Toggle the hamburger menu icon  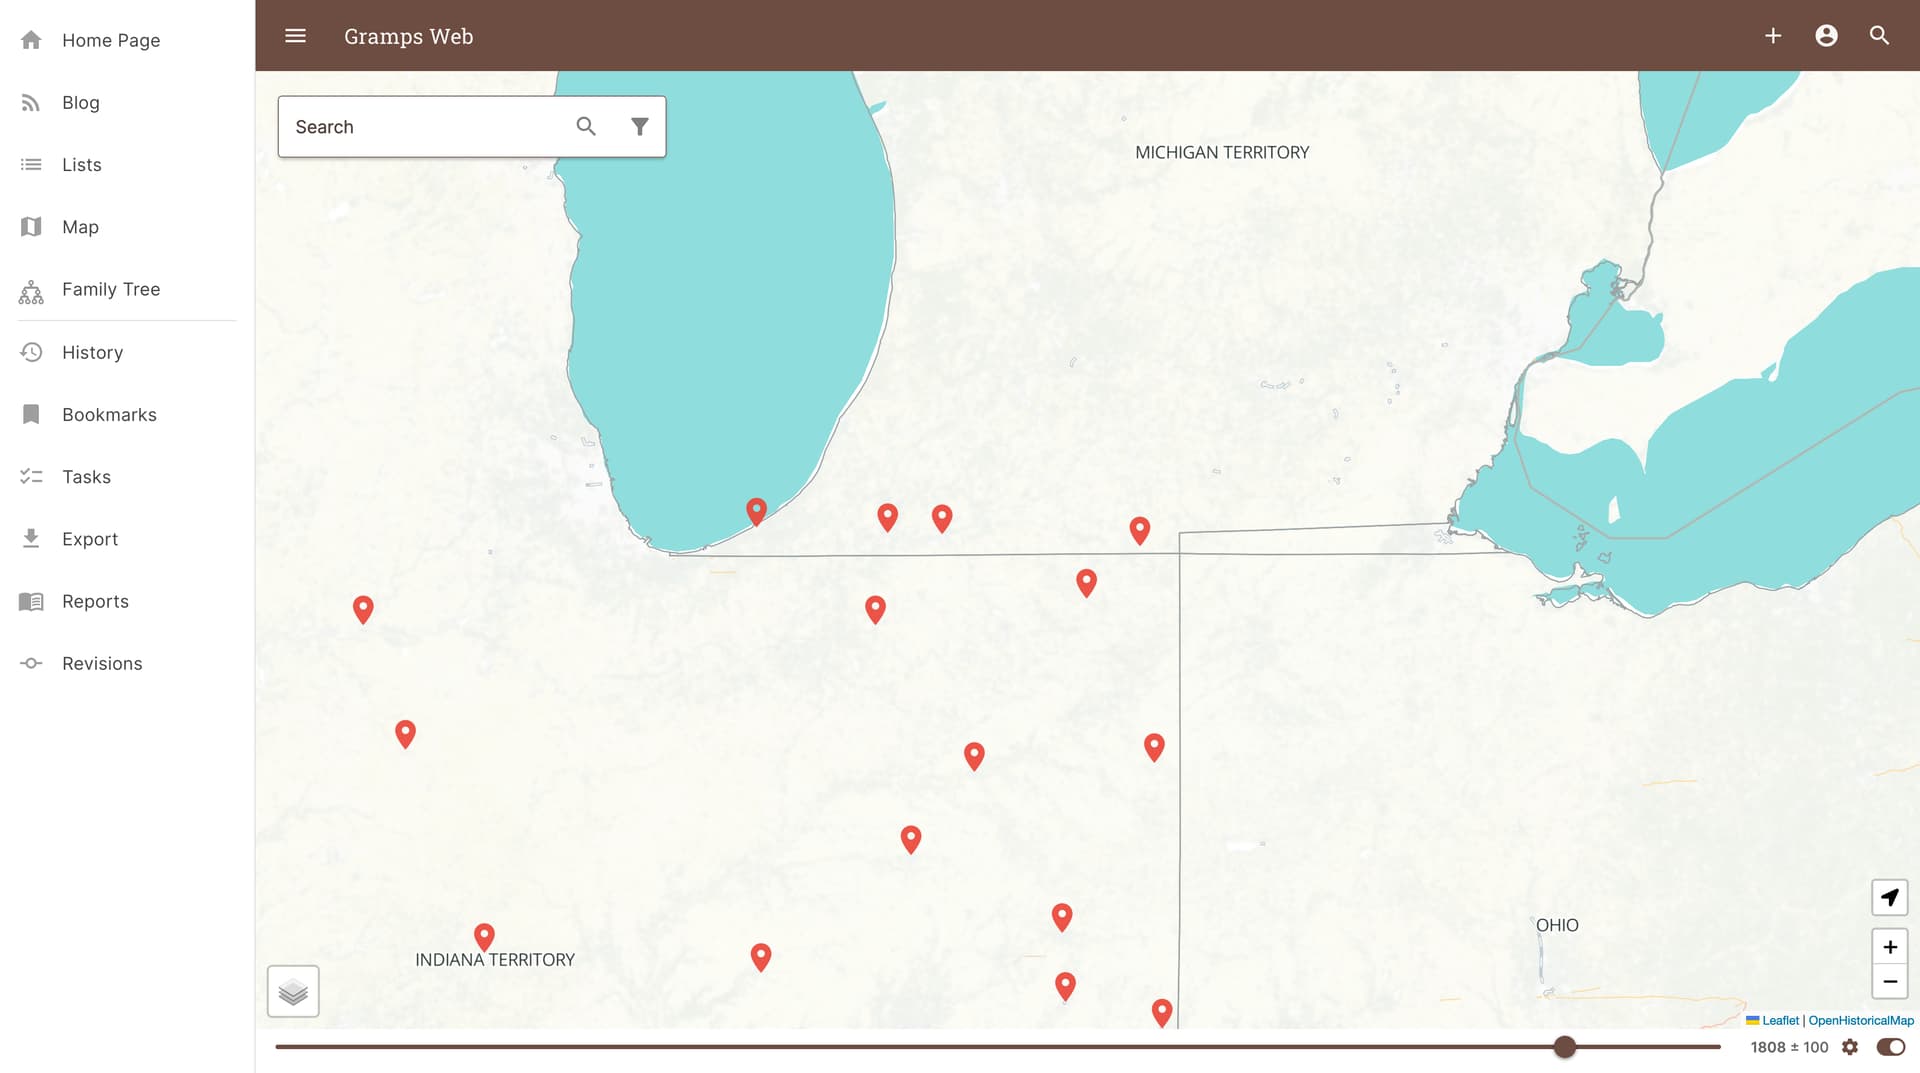pyautogui.click(x=295, y=36)
